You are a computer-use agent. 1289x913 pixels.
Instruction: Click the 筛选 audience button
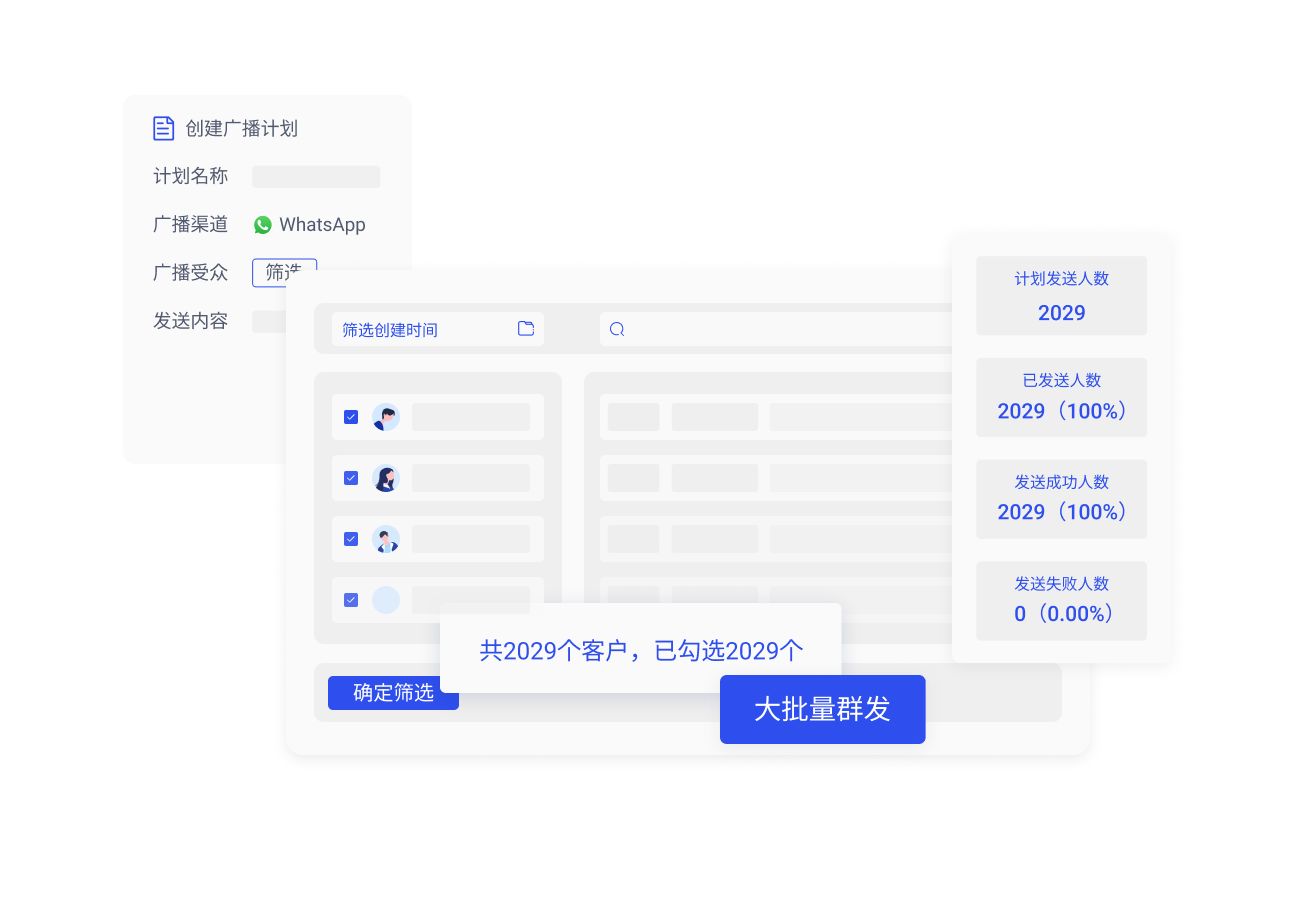coord(284,272)
